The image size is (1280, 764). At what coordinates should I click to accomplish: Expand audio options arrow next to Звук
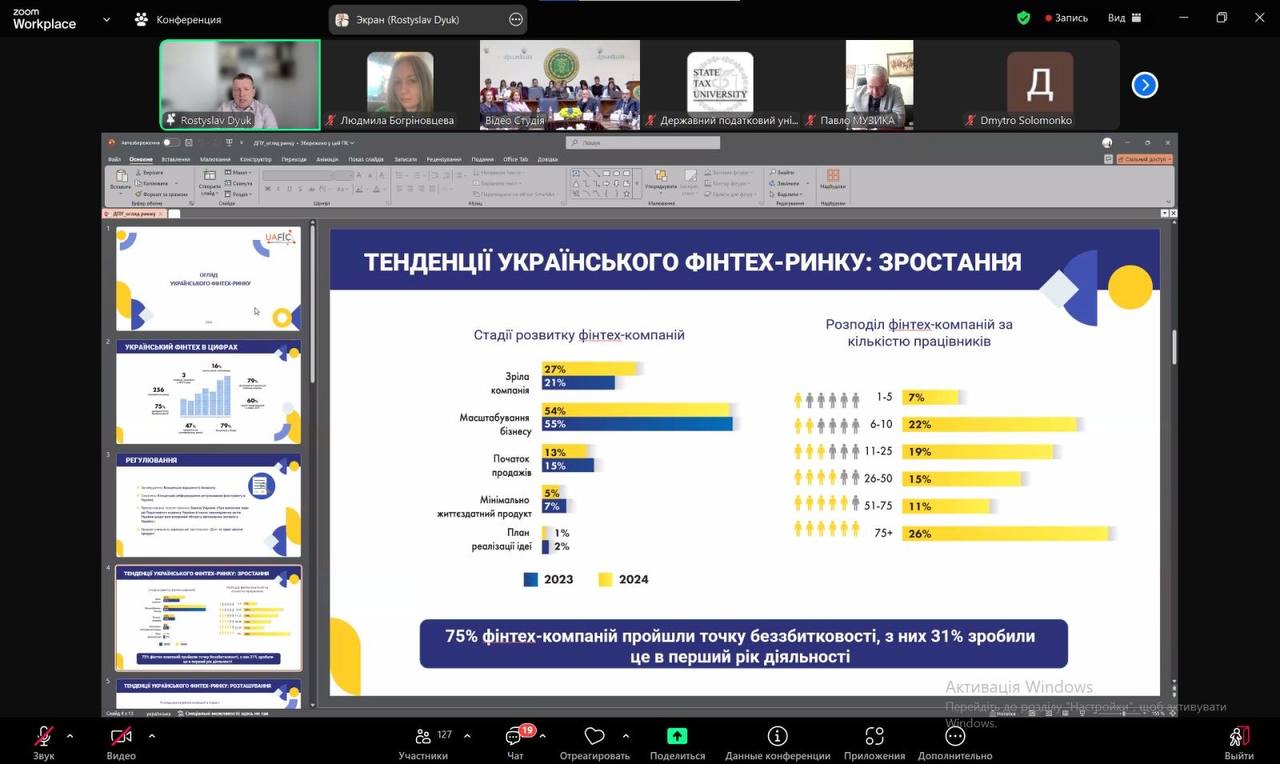pos(70,736)
